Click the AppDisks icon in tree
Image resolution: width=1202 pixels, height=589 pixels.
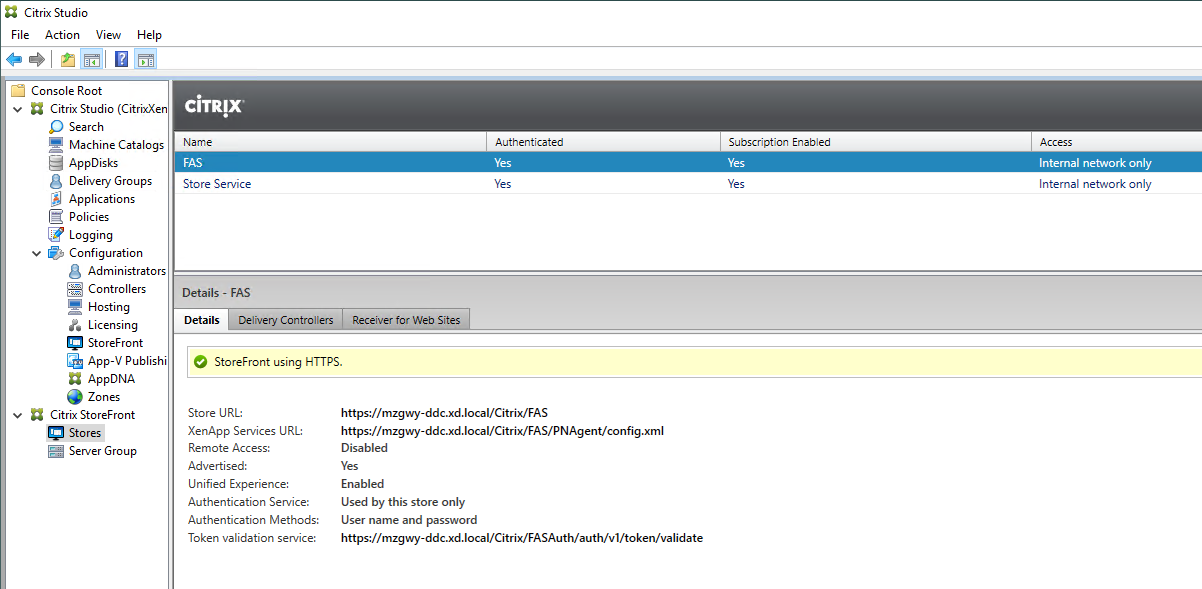56,163
